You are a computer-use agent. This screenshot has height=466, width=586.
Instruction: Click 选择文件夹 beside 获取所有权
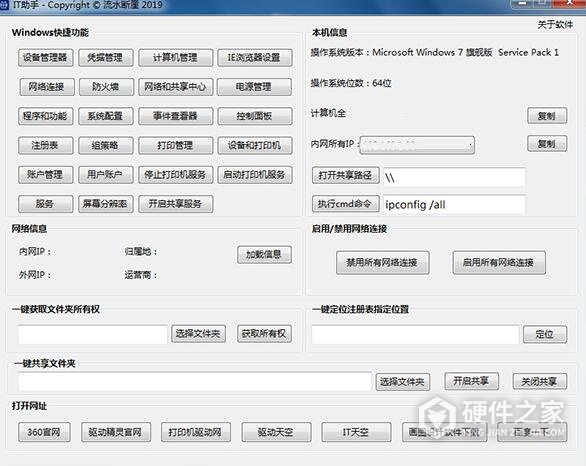pos(198,334)
